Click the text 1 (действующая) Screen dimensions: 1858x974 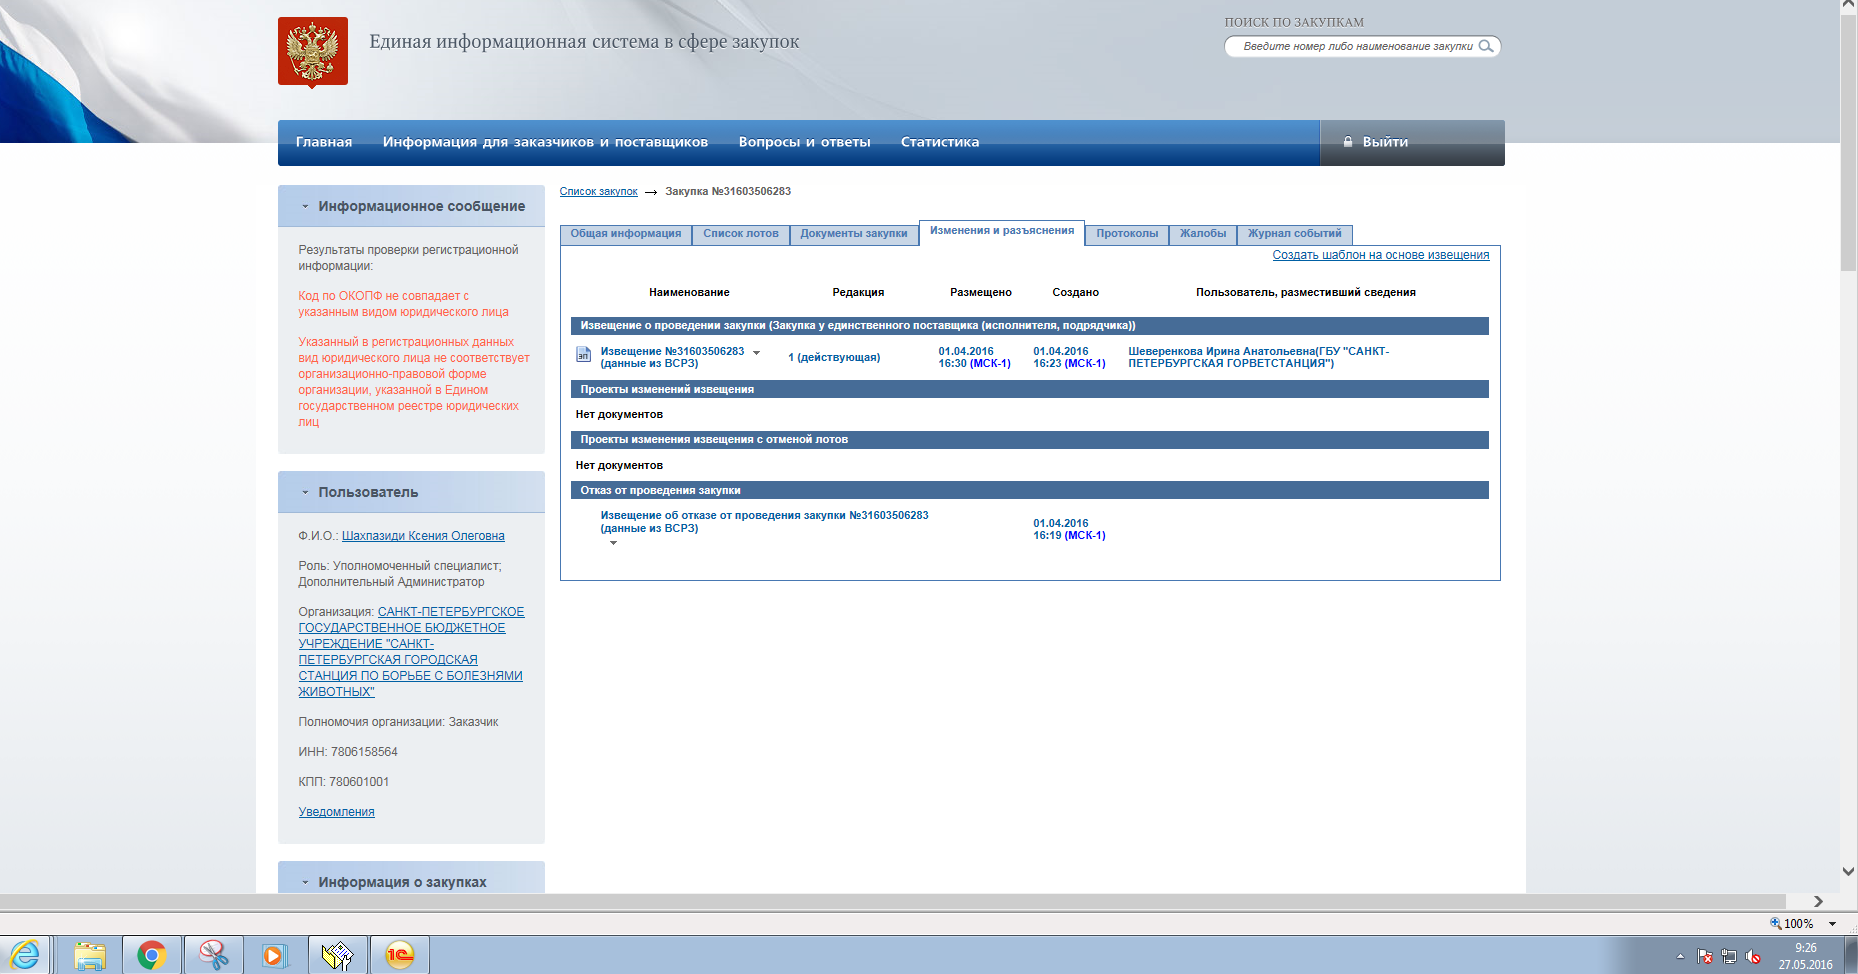coord(834,357)
